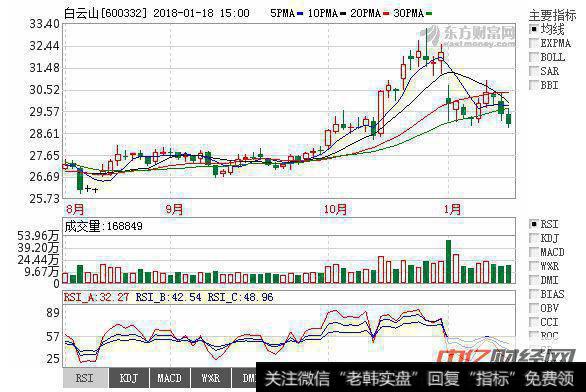
Task: Click the 8月 month label on the axis
Action: click(x=74, y=209)
